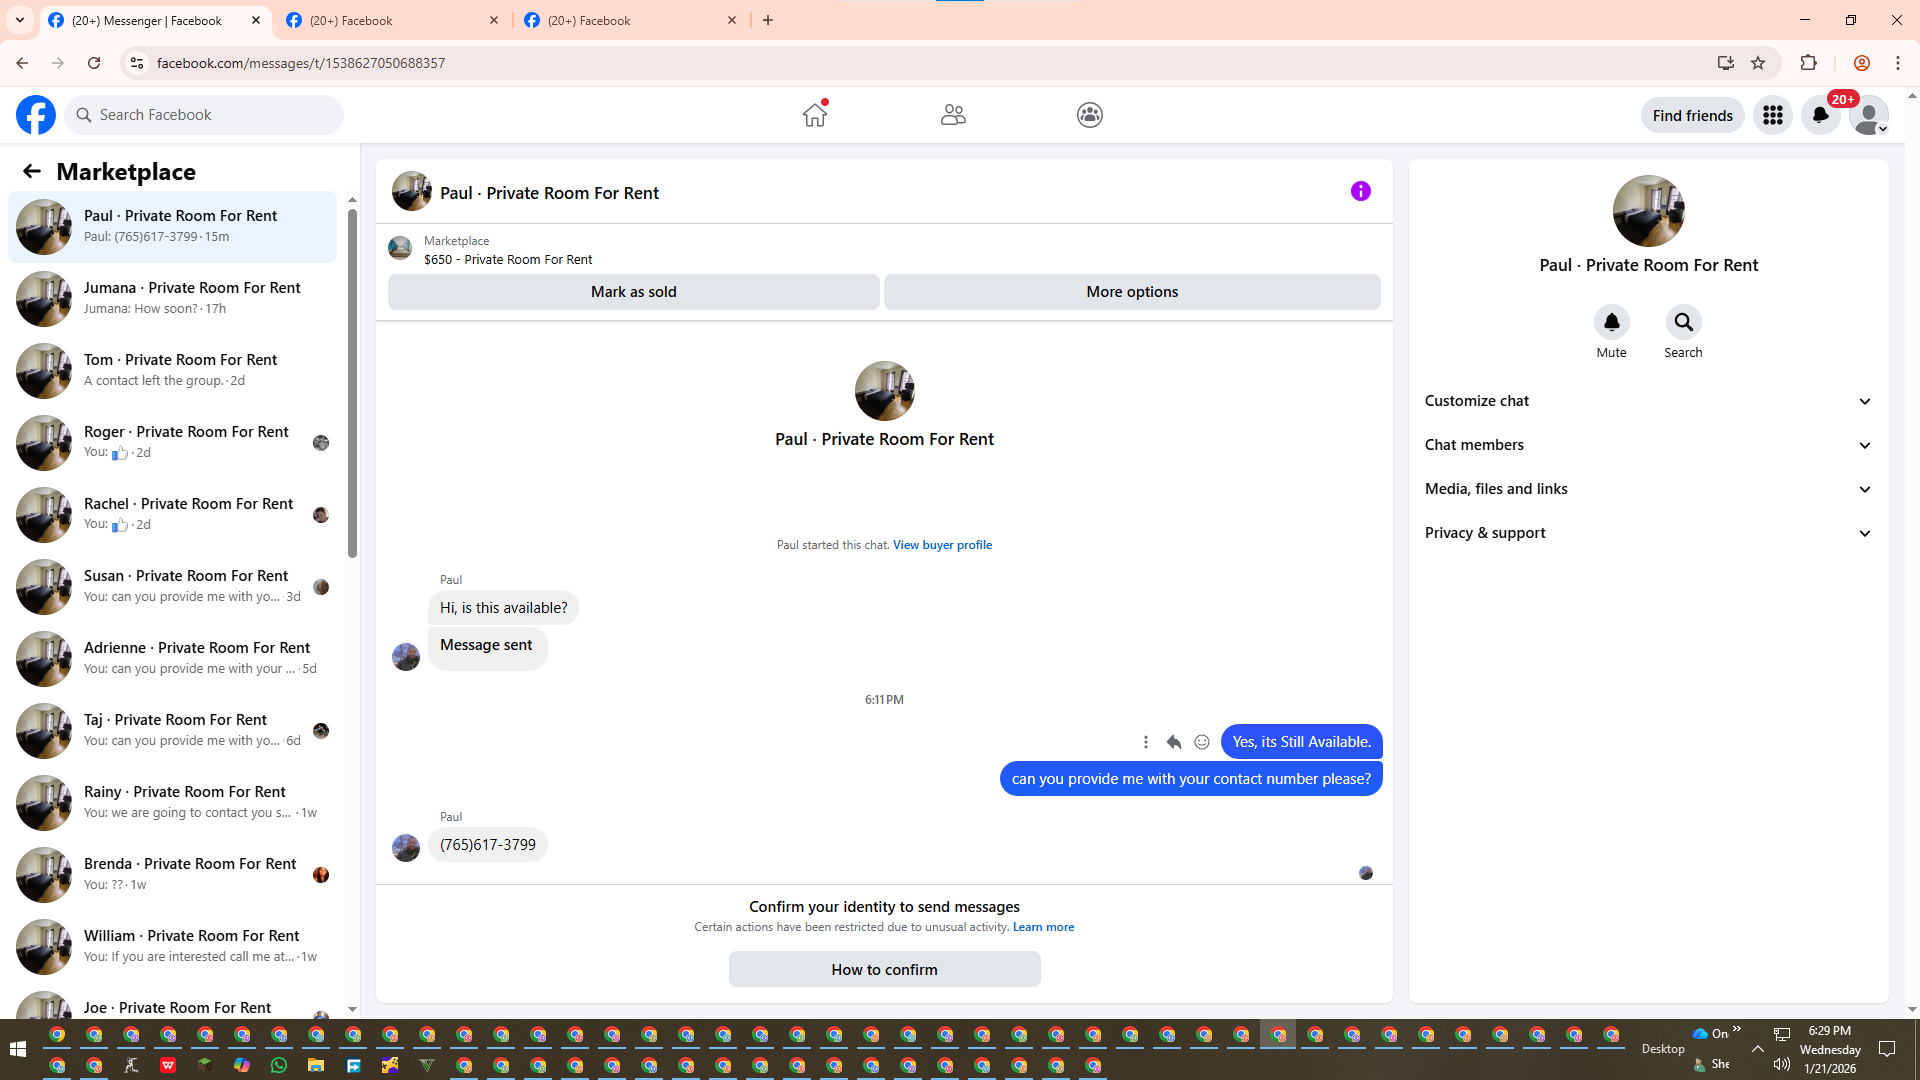
Task: Open the Facebook menu grid icon
Action: [1773, 115]
